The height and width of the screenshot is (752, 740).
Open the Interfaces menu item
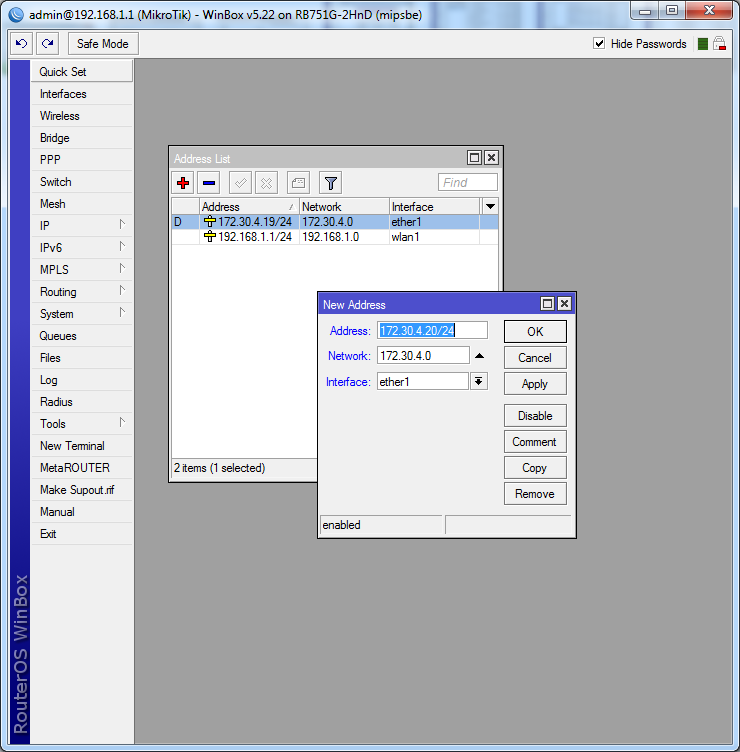click(x=82, y=94)
